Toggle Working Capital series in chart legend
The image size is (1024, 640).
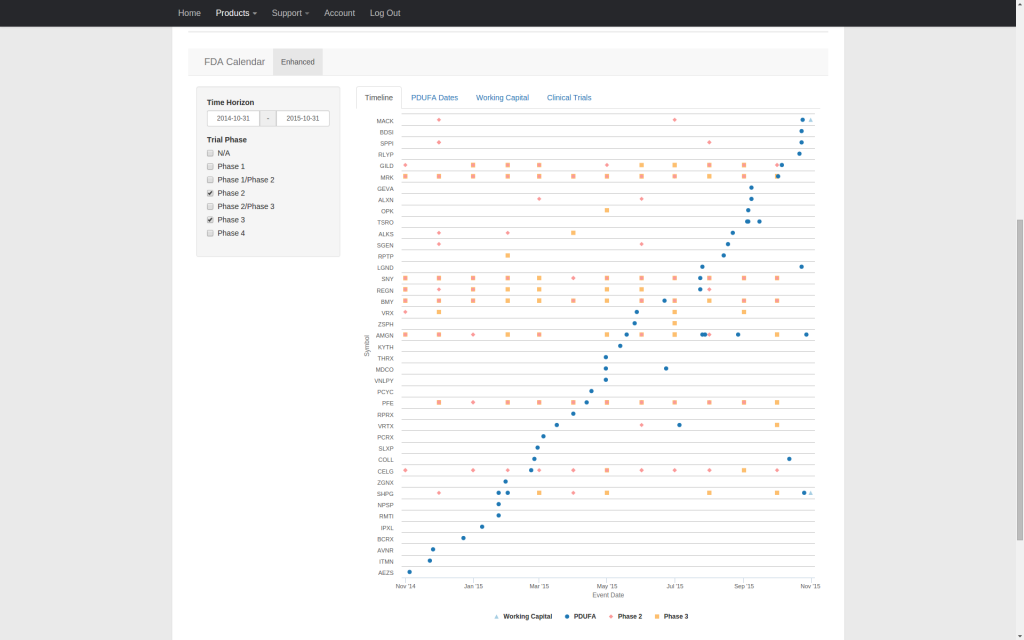coord(523,616)
